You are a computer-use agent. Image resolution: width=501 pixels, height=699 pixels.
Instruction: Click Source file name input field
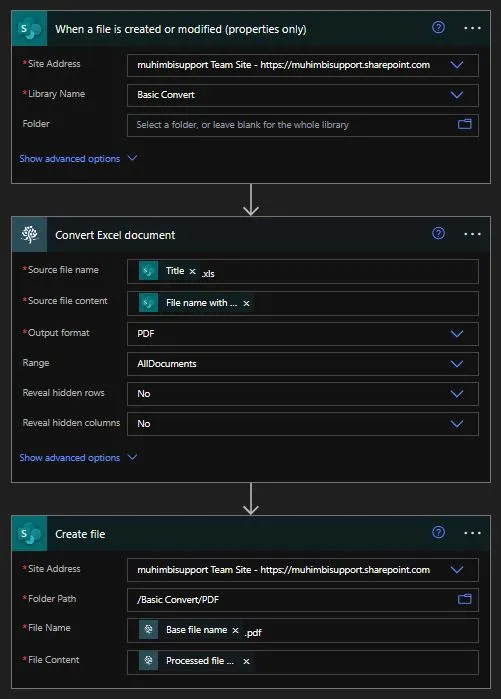(x=303, y=271)
